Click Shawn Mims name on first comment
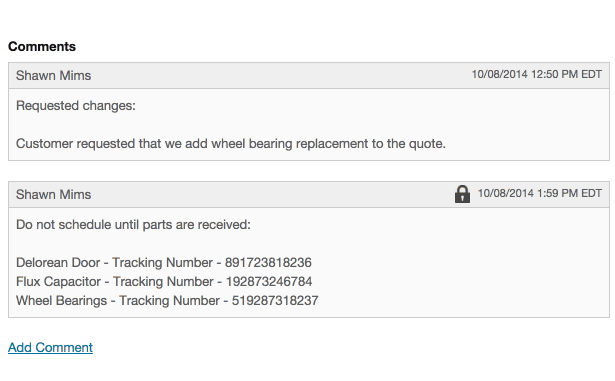 click(53, 75)
